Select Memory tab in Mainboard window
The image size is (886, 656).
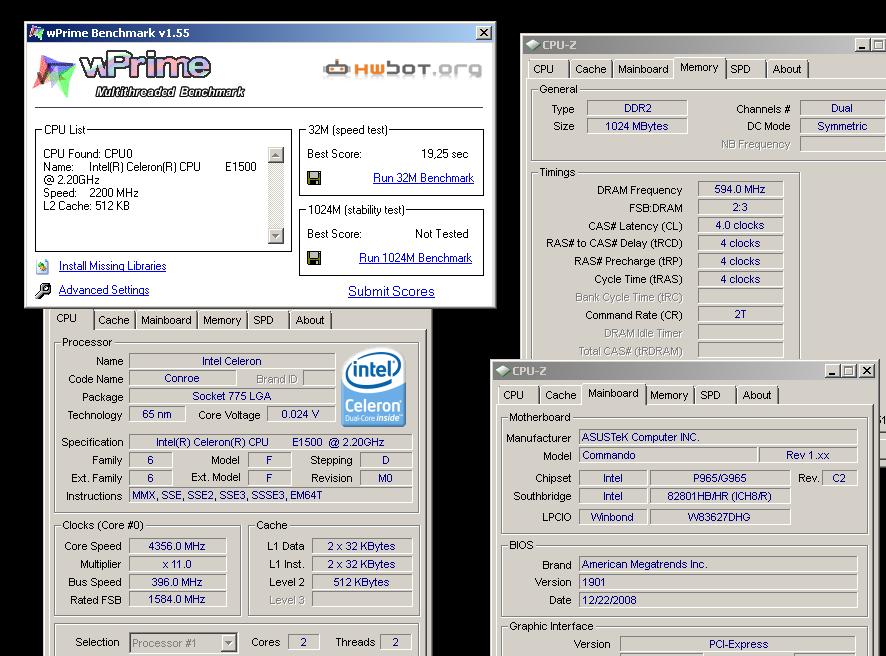click(669, 395)
